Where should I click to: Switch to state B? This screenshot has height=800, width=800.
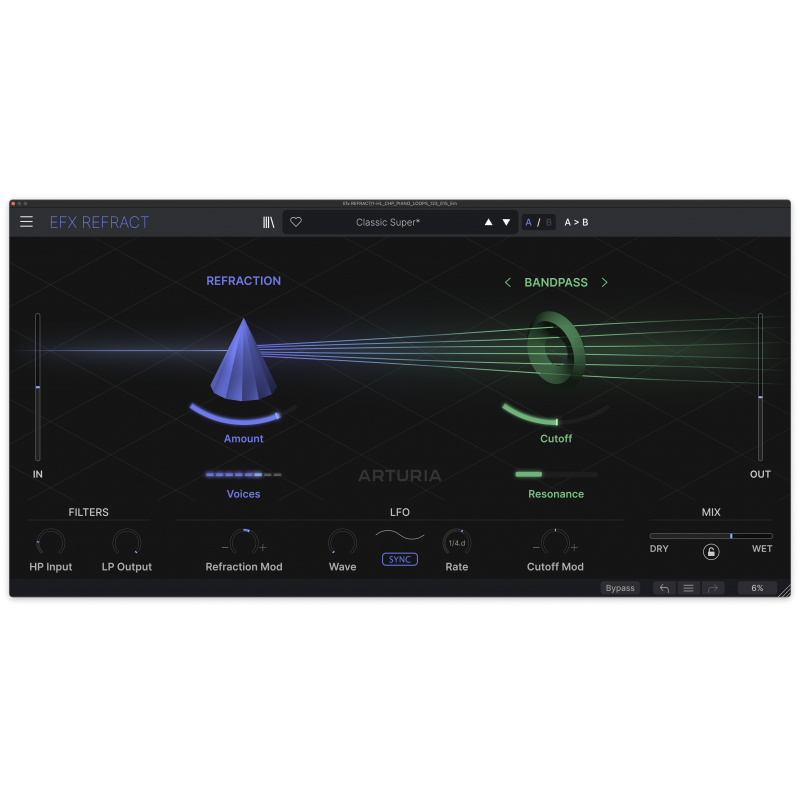tap(549, 222)
